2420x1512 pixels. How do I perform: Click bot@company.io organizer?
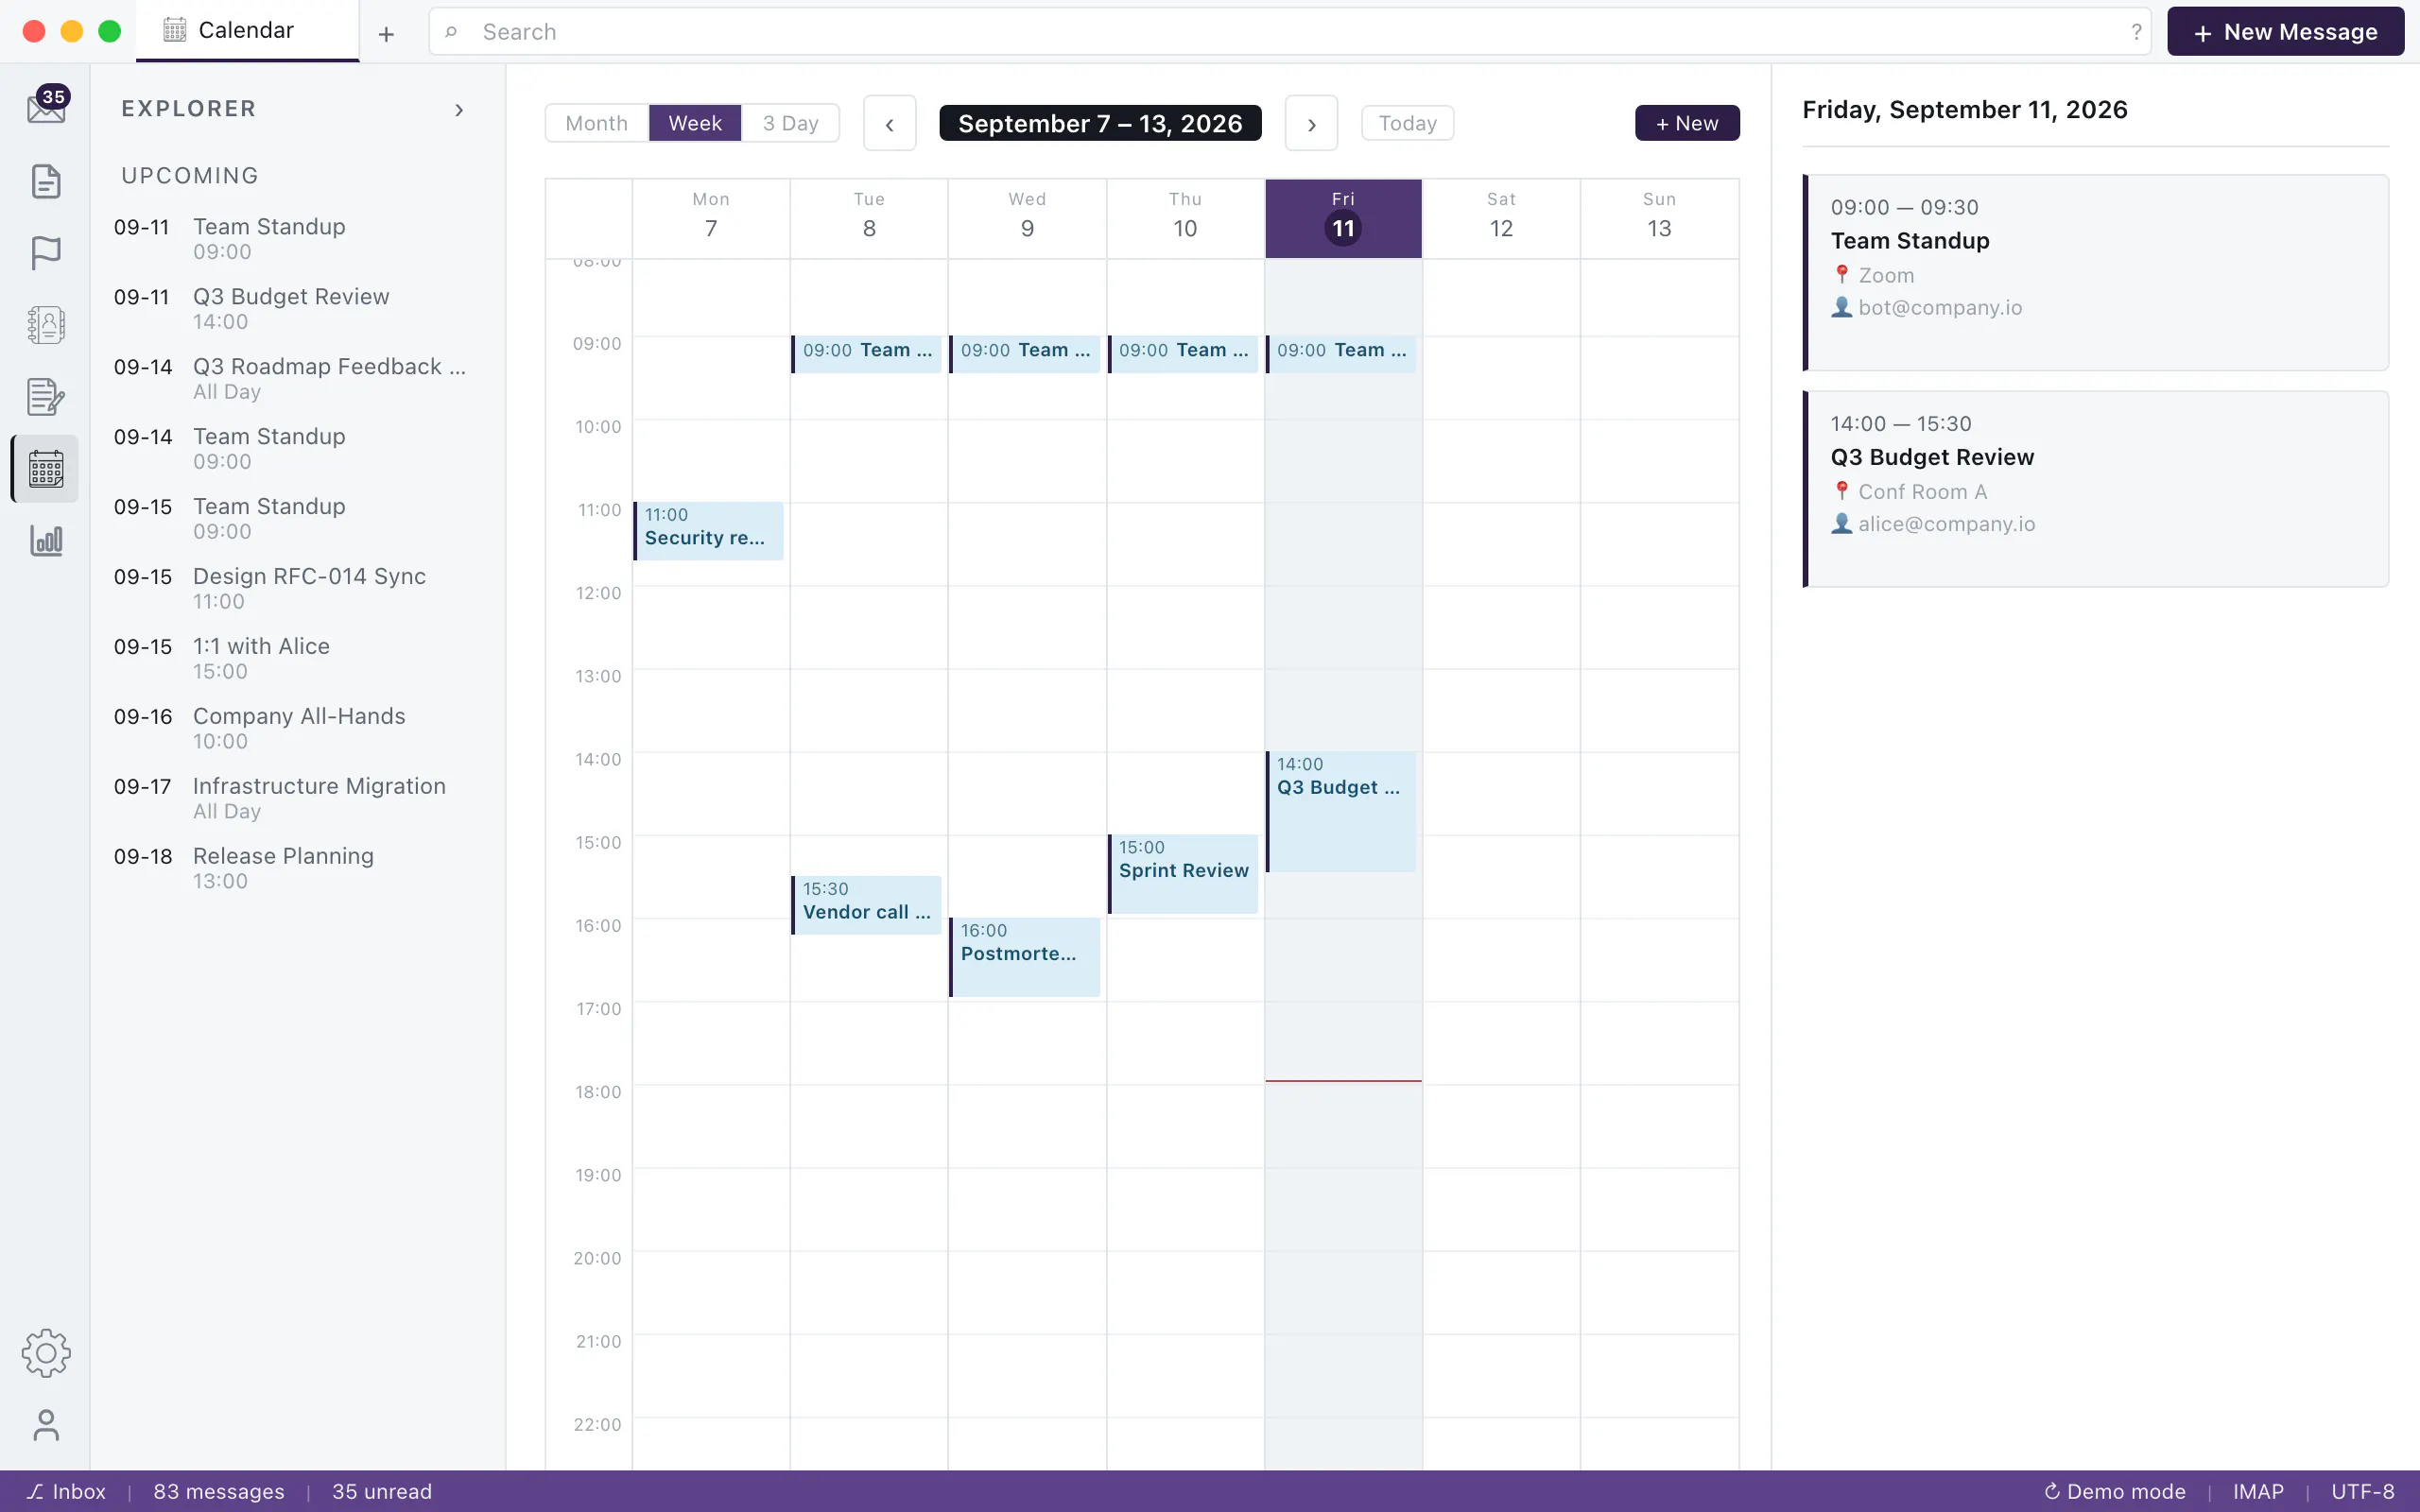pyautogui.click(x=1939, y=307)
